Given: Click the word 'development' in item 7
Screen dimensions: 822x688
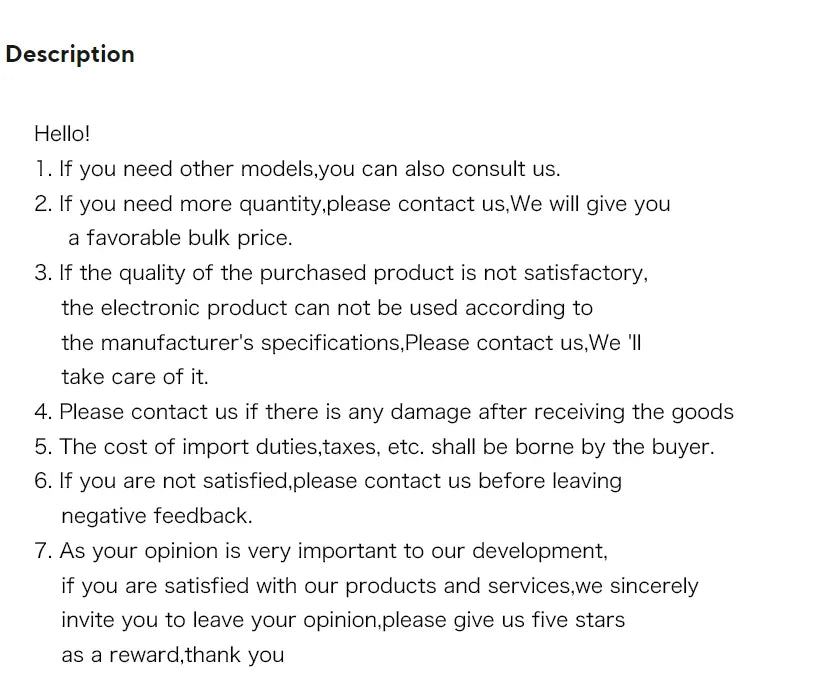Looking at the screenshot, I should point(537,552).
